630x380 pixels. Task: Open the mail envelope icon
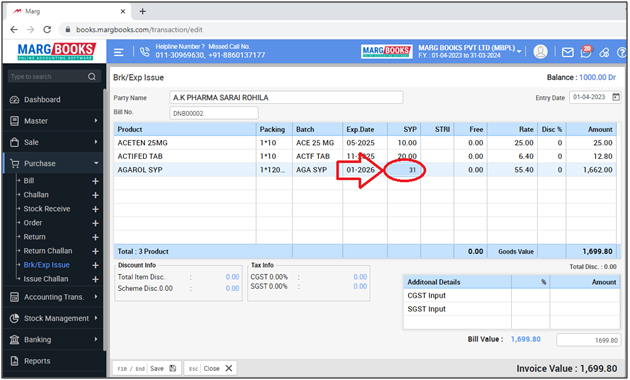567,52
